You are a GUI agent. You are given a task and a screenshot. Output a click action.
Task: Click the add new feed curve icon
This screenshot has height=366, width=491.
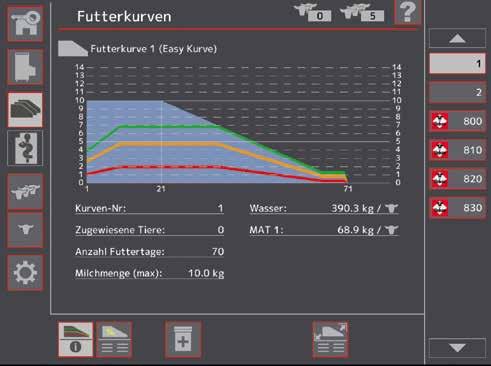pos(183,340)
